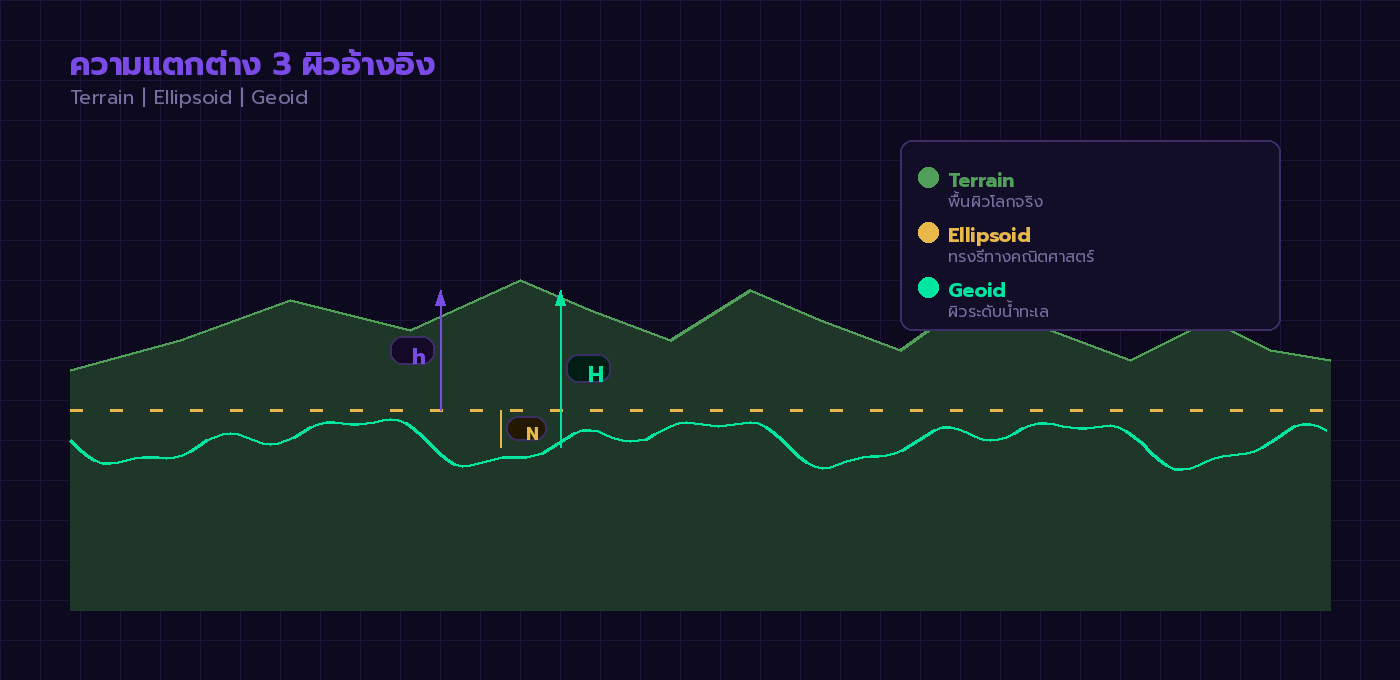Select the orange 'N' undulation label badge

(527, 430)
